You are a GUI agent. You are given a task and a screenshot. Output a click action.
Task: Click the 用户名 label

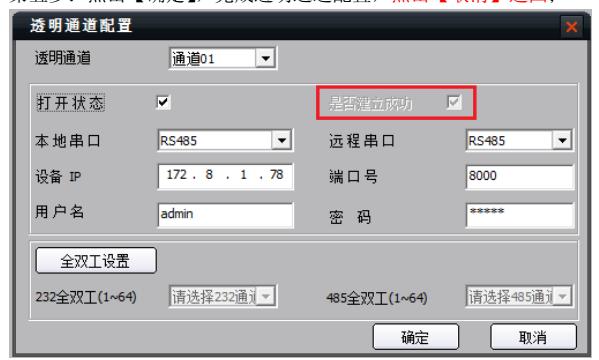coord(59,211)
